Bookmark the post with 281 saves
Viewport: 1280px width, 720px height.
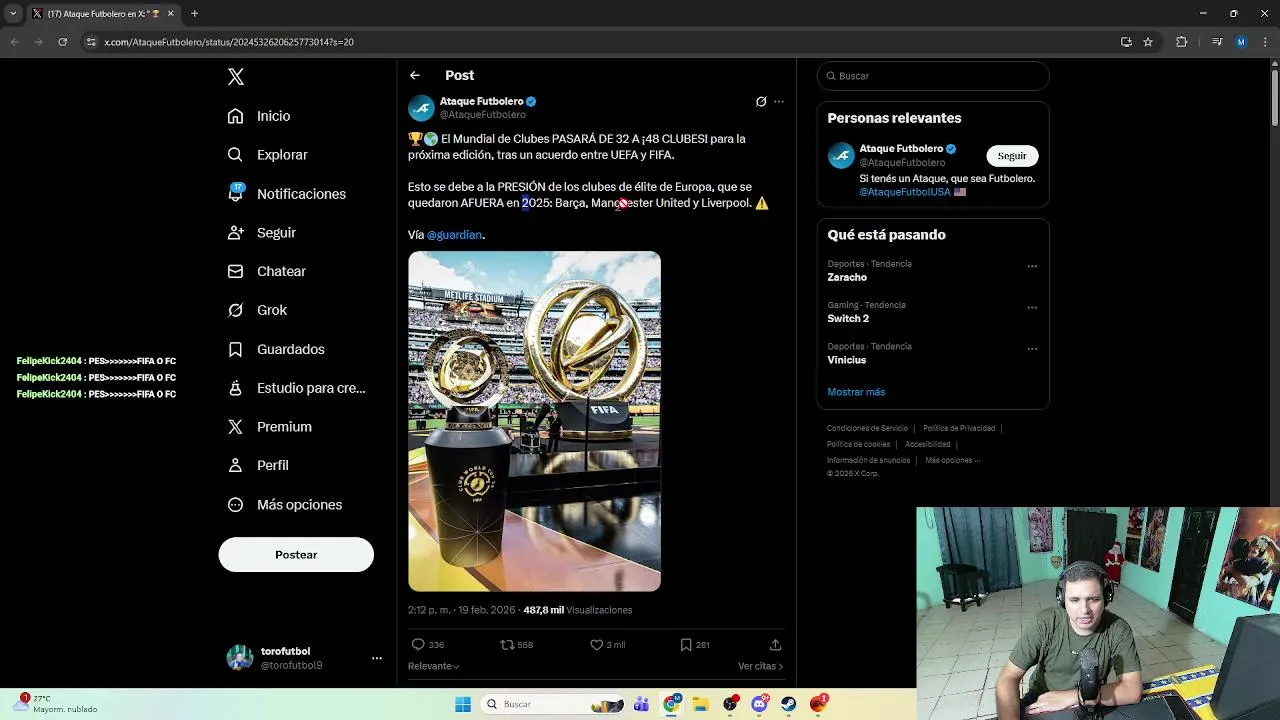[x=686, y=645]
